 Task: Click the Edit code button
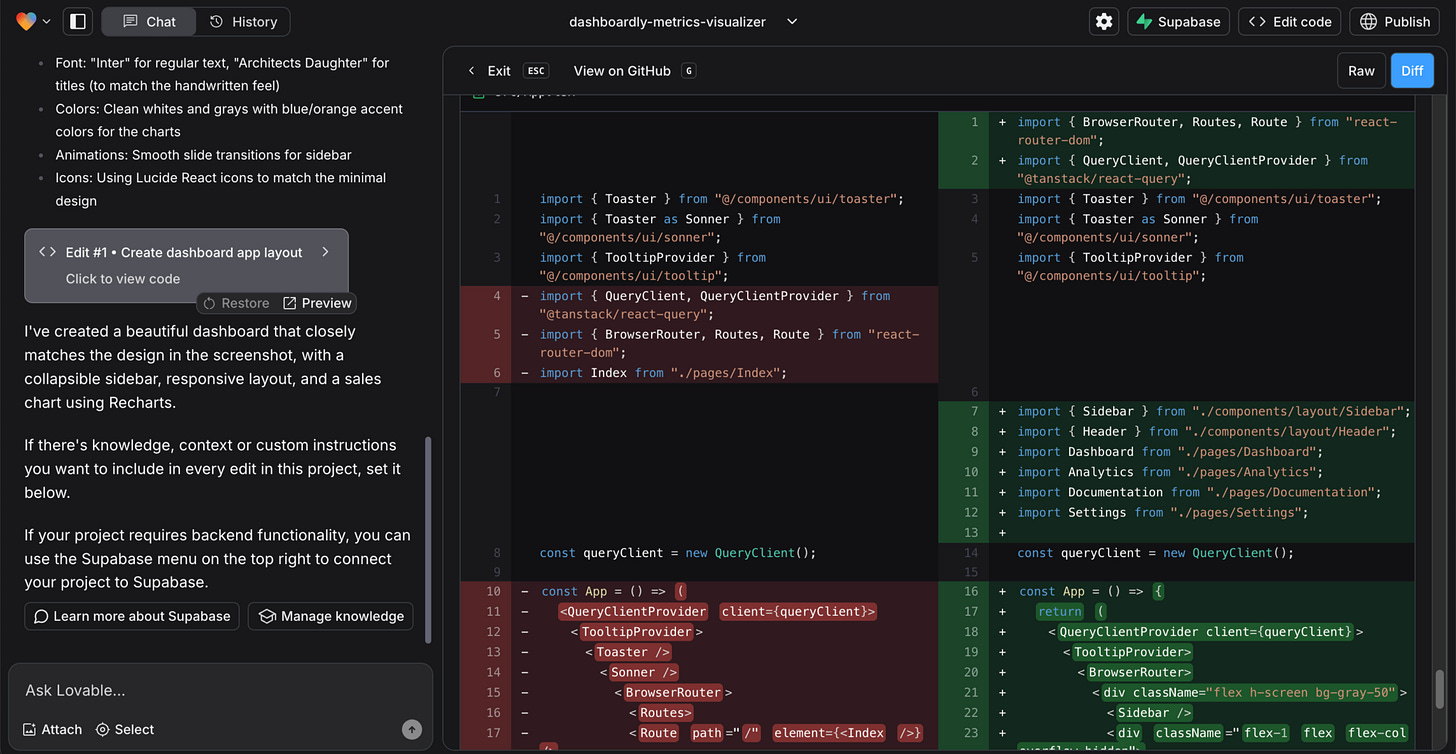(1290, 21)
